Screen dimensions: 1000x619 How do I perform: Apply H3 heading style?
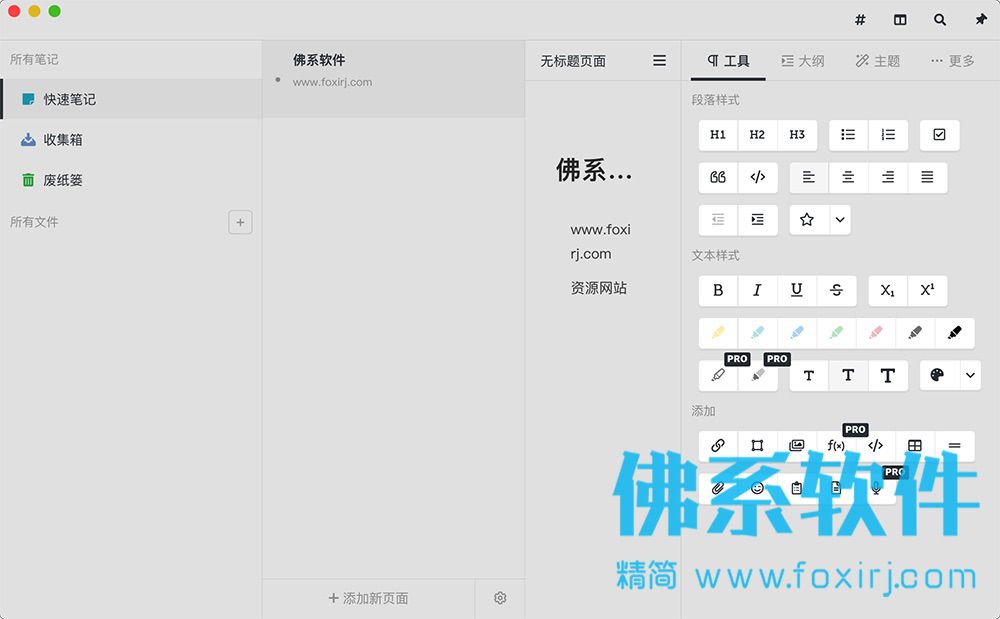click(797, 135)
